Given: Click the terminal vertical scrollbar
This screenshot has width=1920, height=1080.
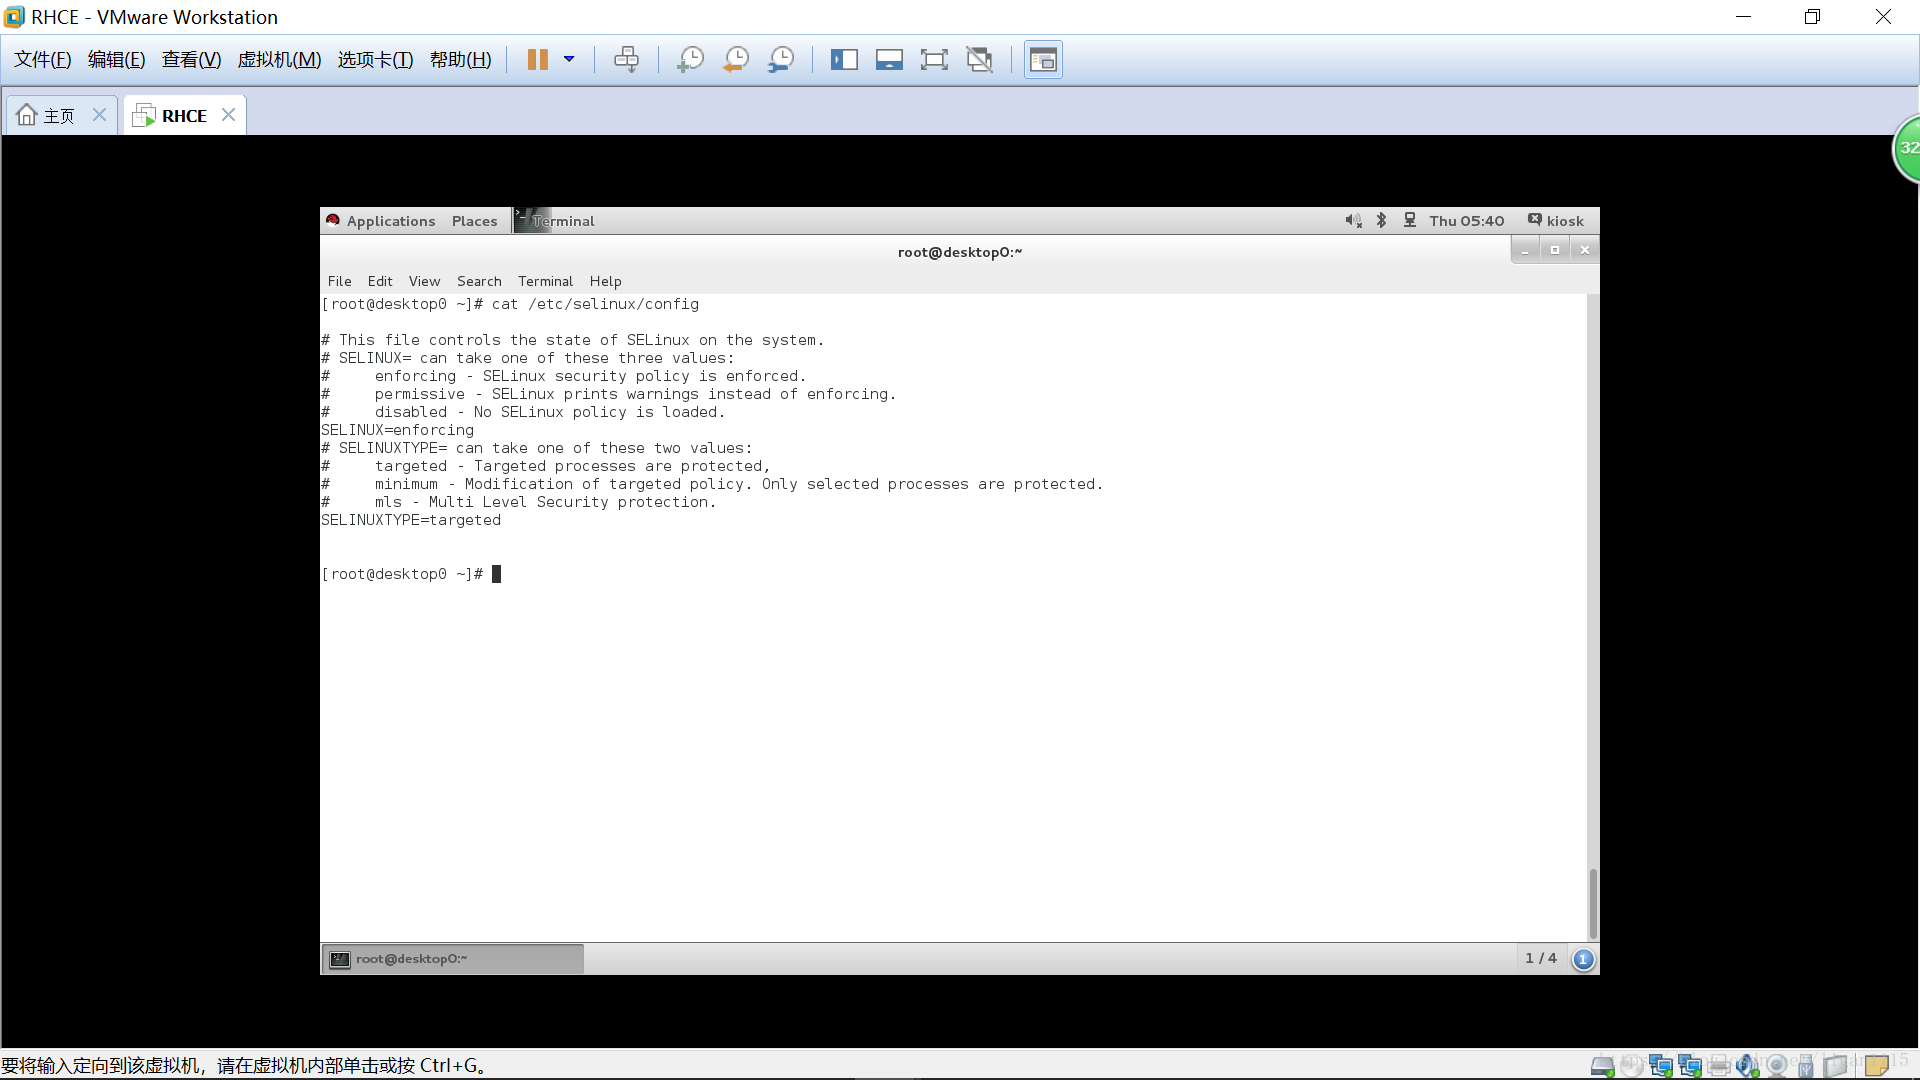Looking at the screenshot, I should click(1593, 904).
